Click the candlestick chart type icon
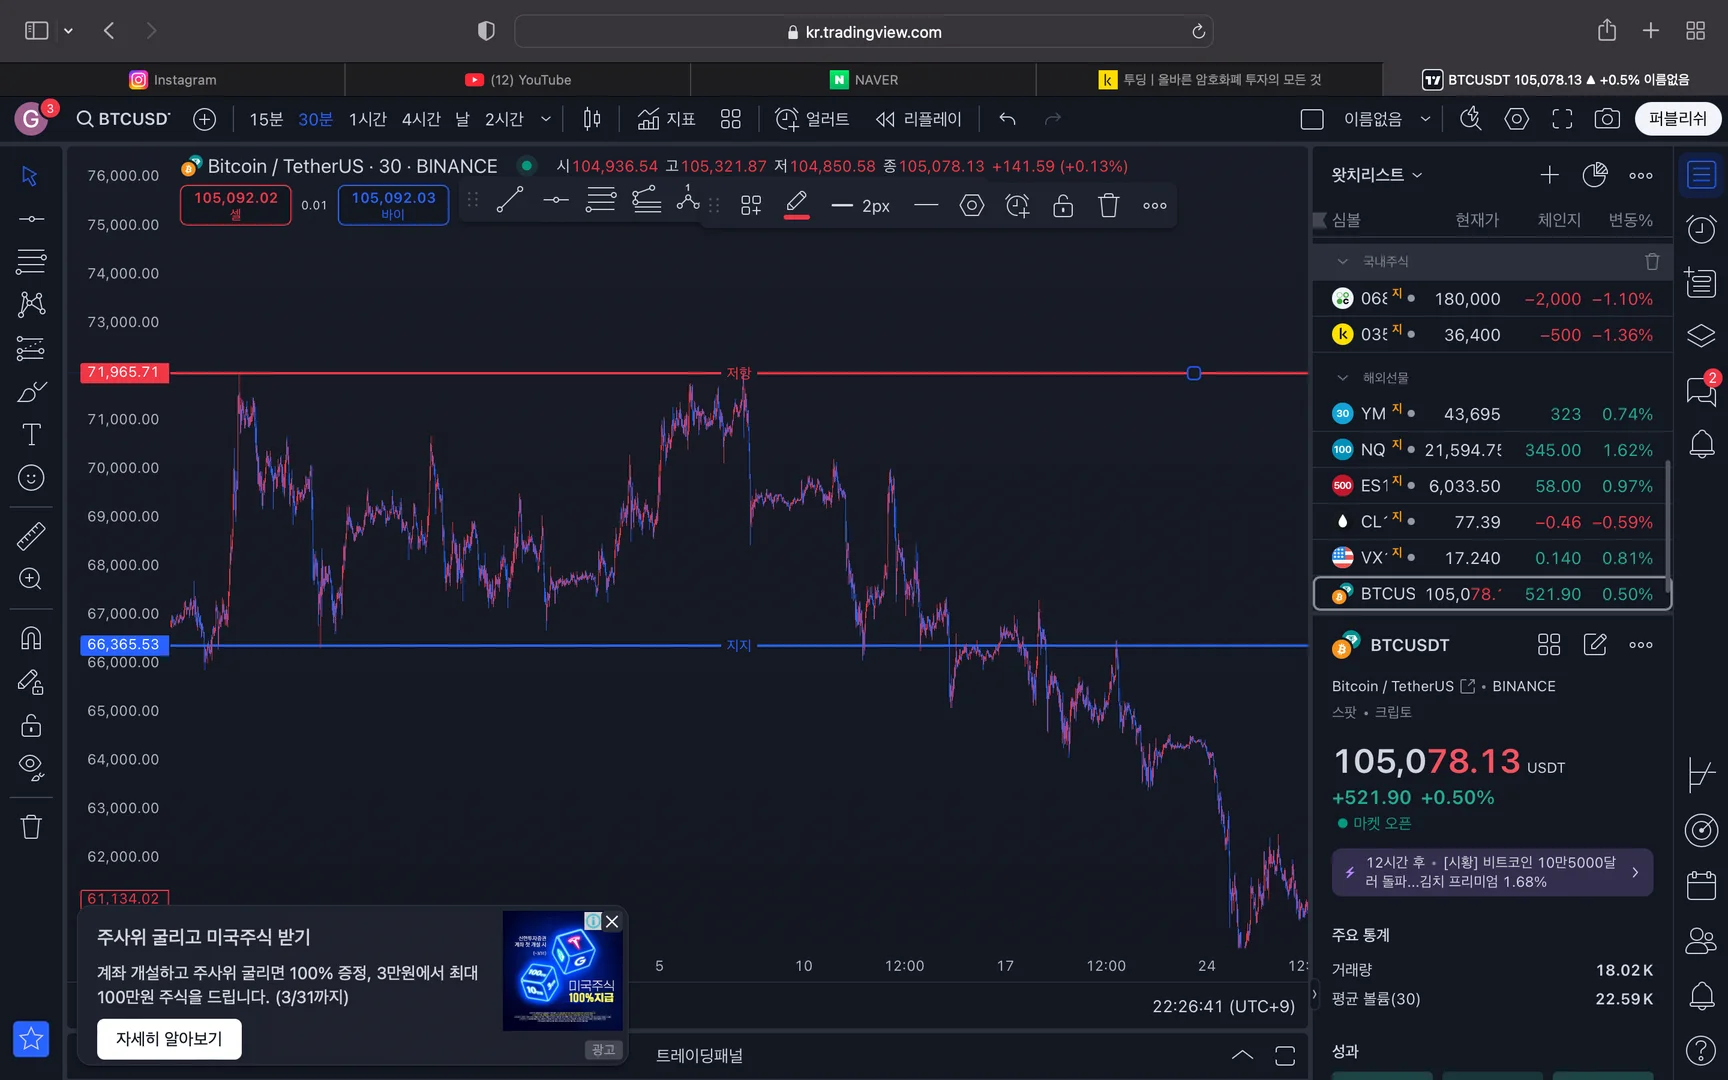The height and width of the screenshot is (1080, 1728). point(592,119)
